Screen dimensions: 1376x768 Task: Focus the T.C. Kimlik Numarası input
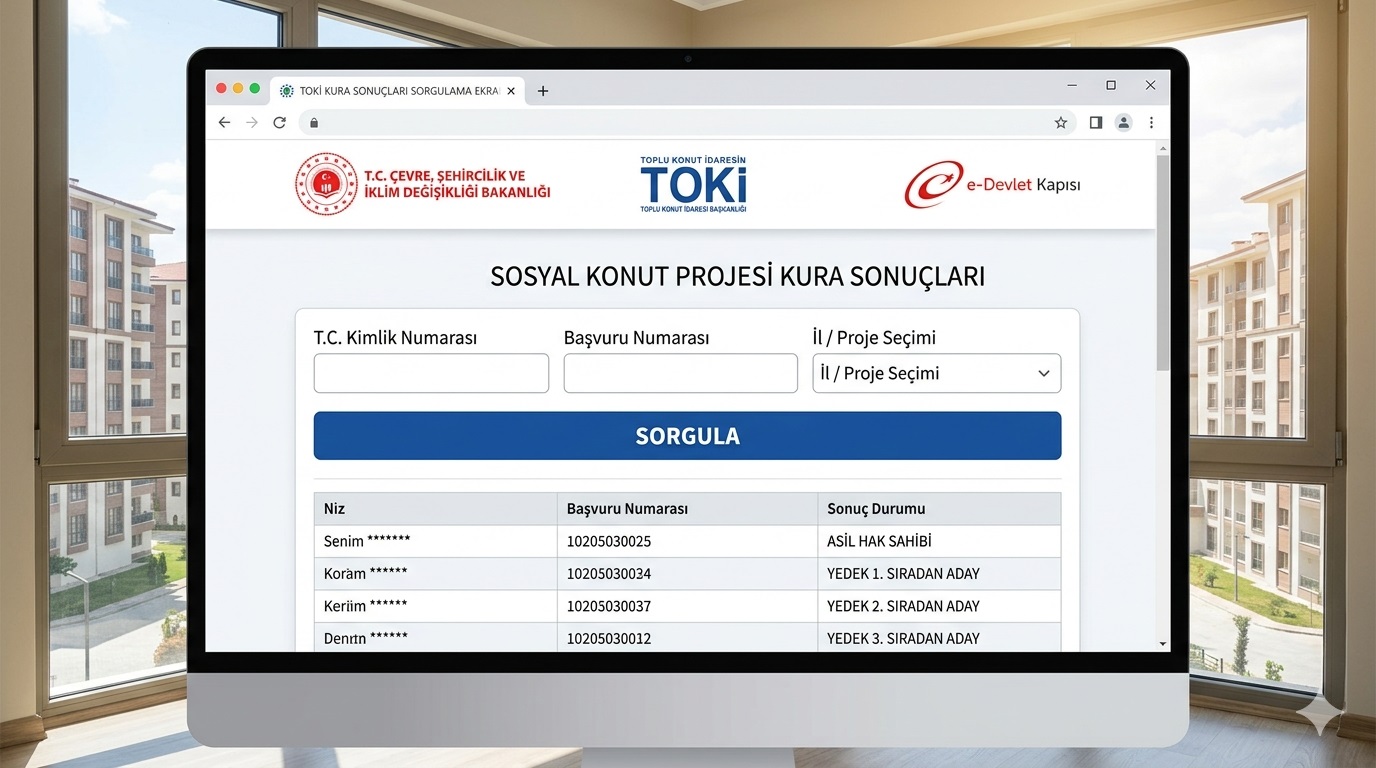(x=431, y=373)
